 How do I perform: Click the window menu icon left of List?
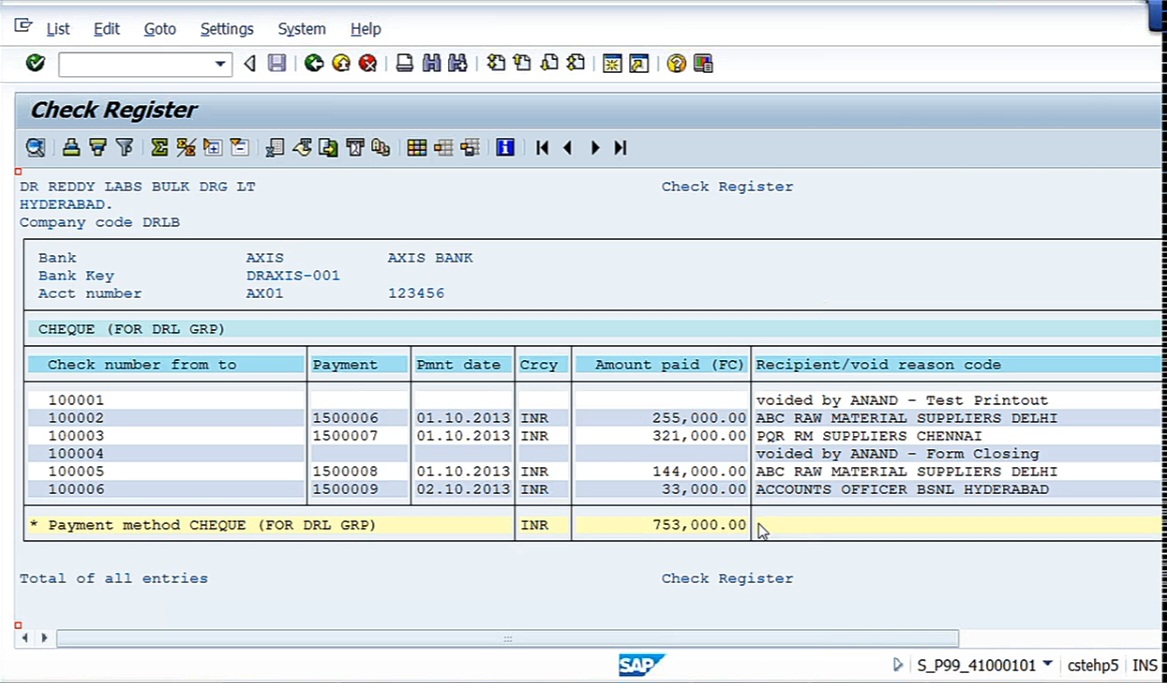coord(24,26)
